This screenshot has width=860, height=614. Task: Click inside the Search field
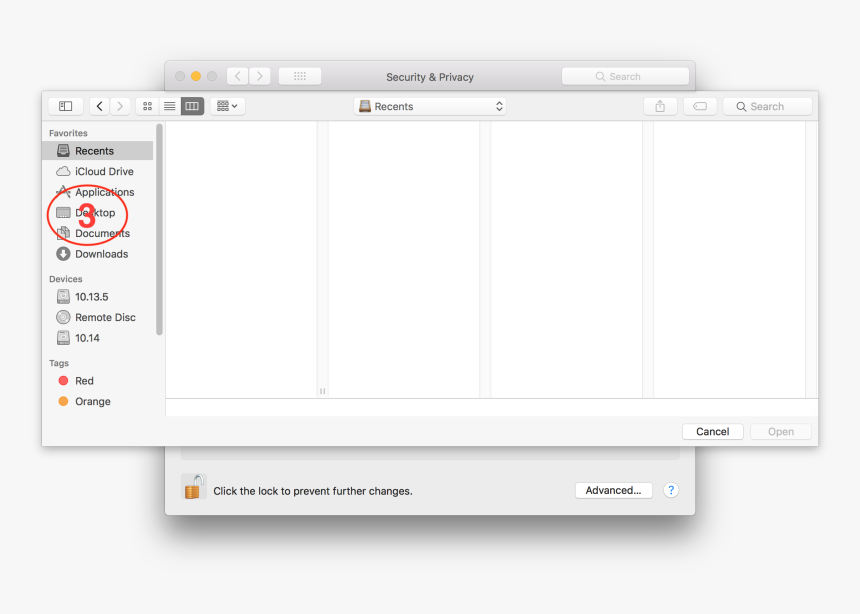pyautogui.click(x=767, y=105)
